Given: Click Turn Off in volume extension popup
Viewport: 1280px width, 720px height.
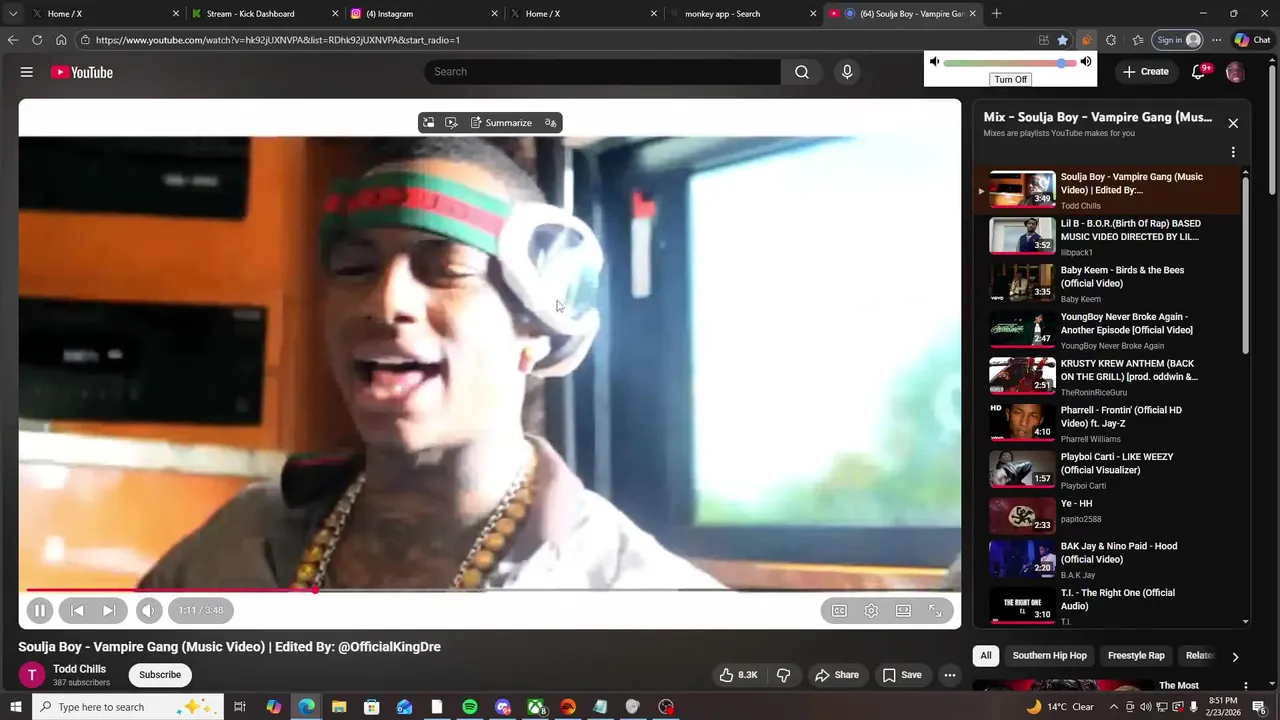Looking at the screenshot, I should (1010, 79).
